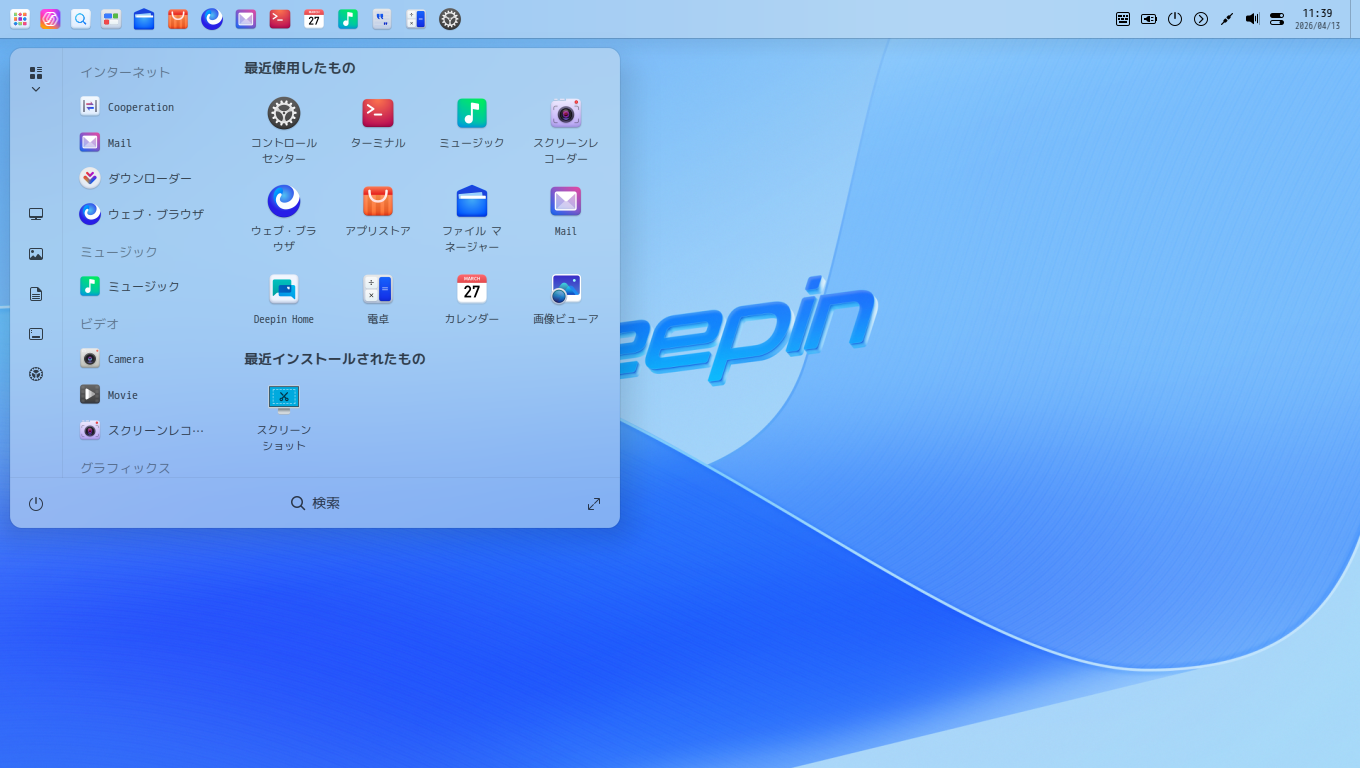Viewport: 1360px width, 768px height.
Task: Collapse the view mode chevron in sidebar
Action: click(35, 89)
